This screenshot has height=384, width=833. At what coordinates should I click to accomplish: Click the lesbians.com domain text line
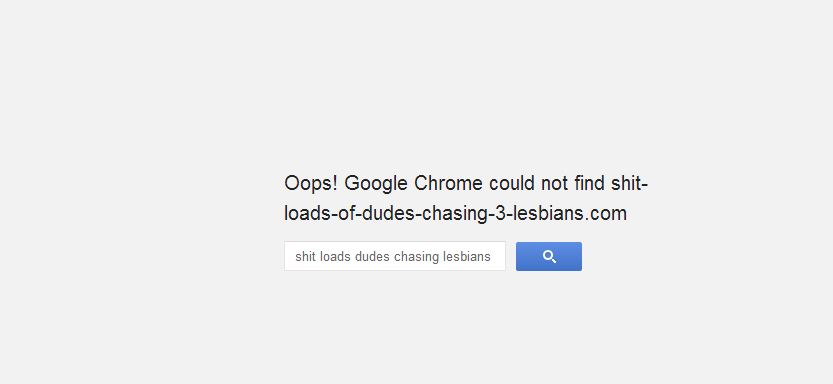(x=455, y=214)
